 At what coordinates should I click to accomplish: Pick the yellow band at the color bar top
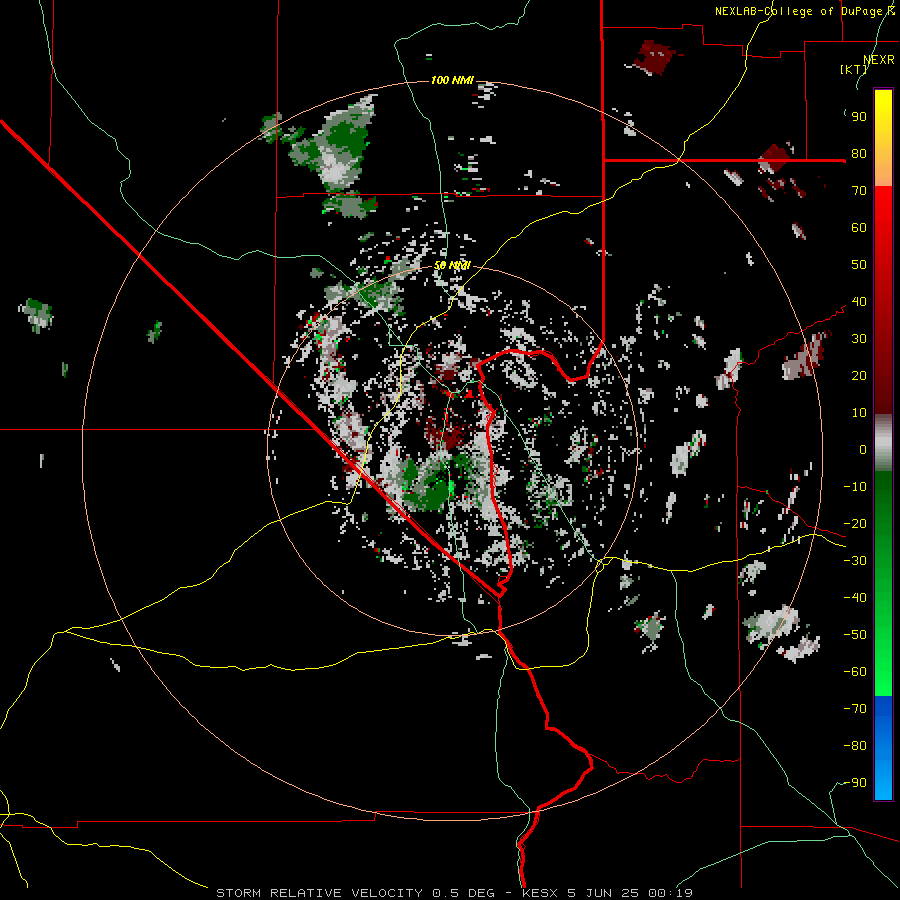click(x=883, y=138)
